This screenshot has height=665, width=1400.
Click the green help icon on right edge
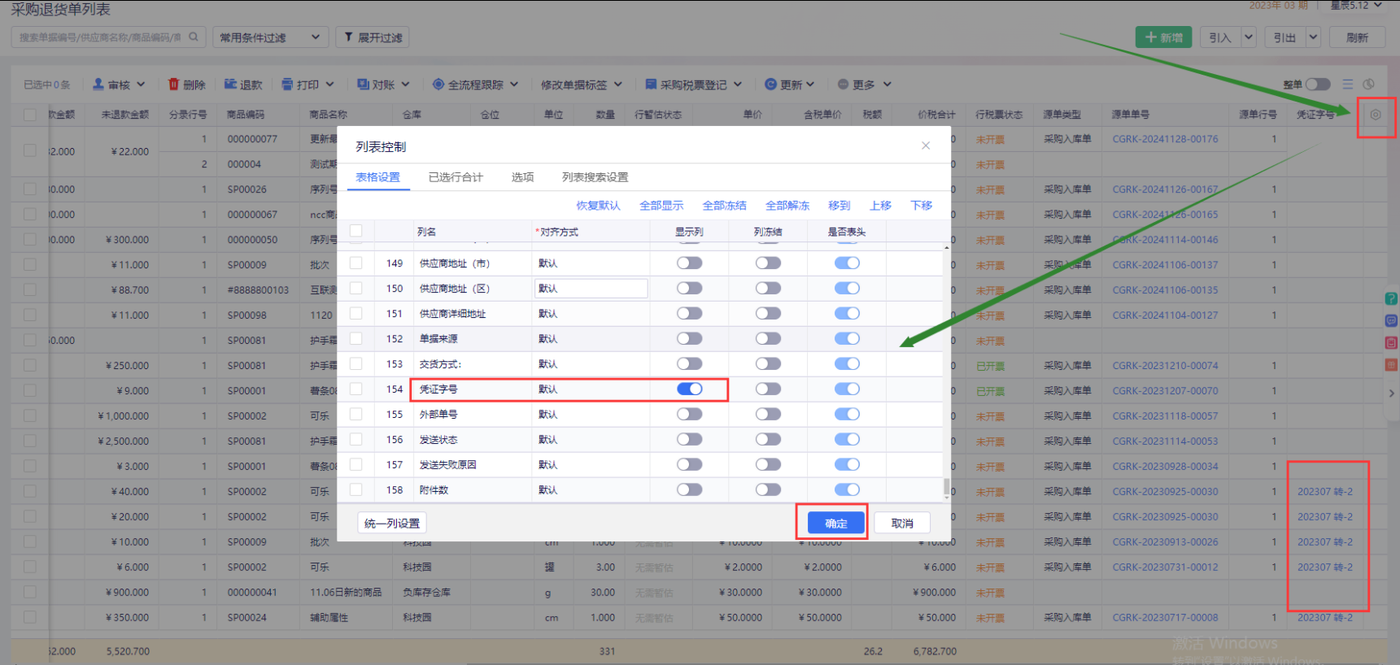pyautogui.click(x=1391, y=299)
